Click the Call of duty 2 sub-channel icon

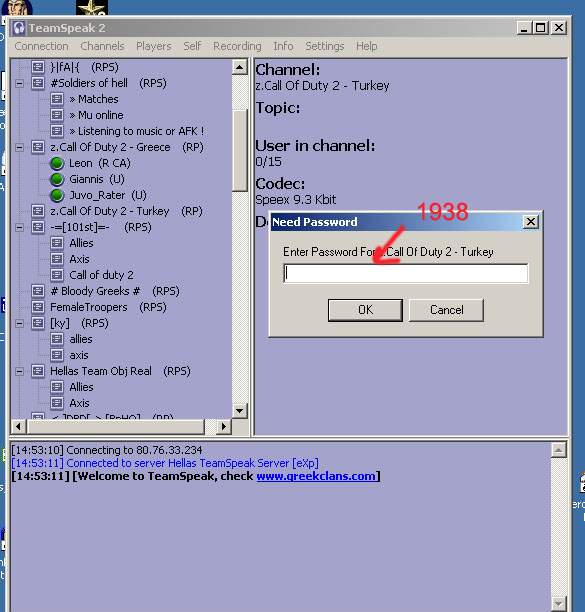(x=57, y=275)
